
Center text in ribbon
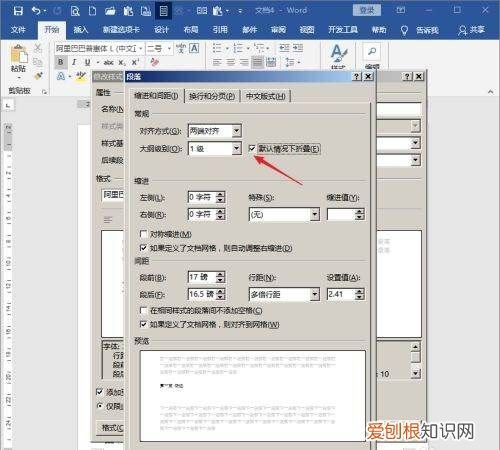click(x=231, y=62)
